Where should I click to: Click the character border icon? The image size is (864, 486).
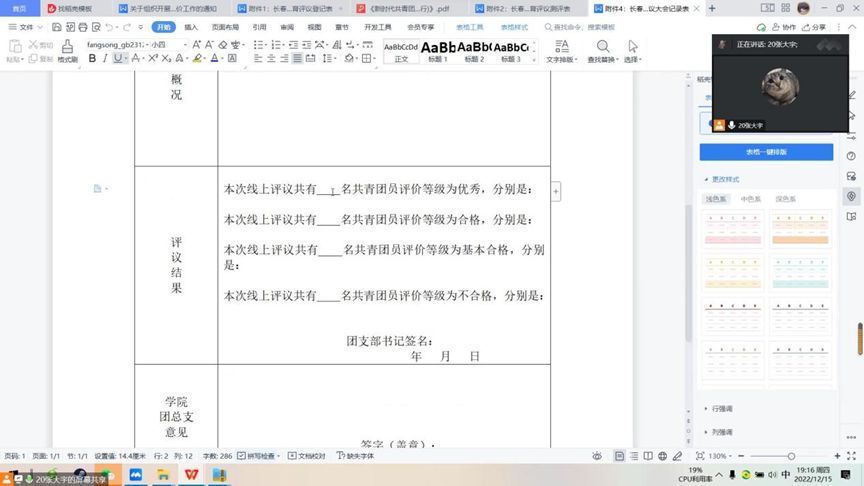pyautogui.click(x=232, y=58)
